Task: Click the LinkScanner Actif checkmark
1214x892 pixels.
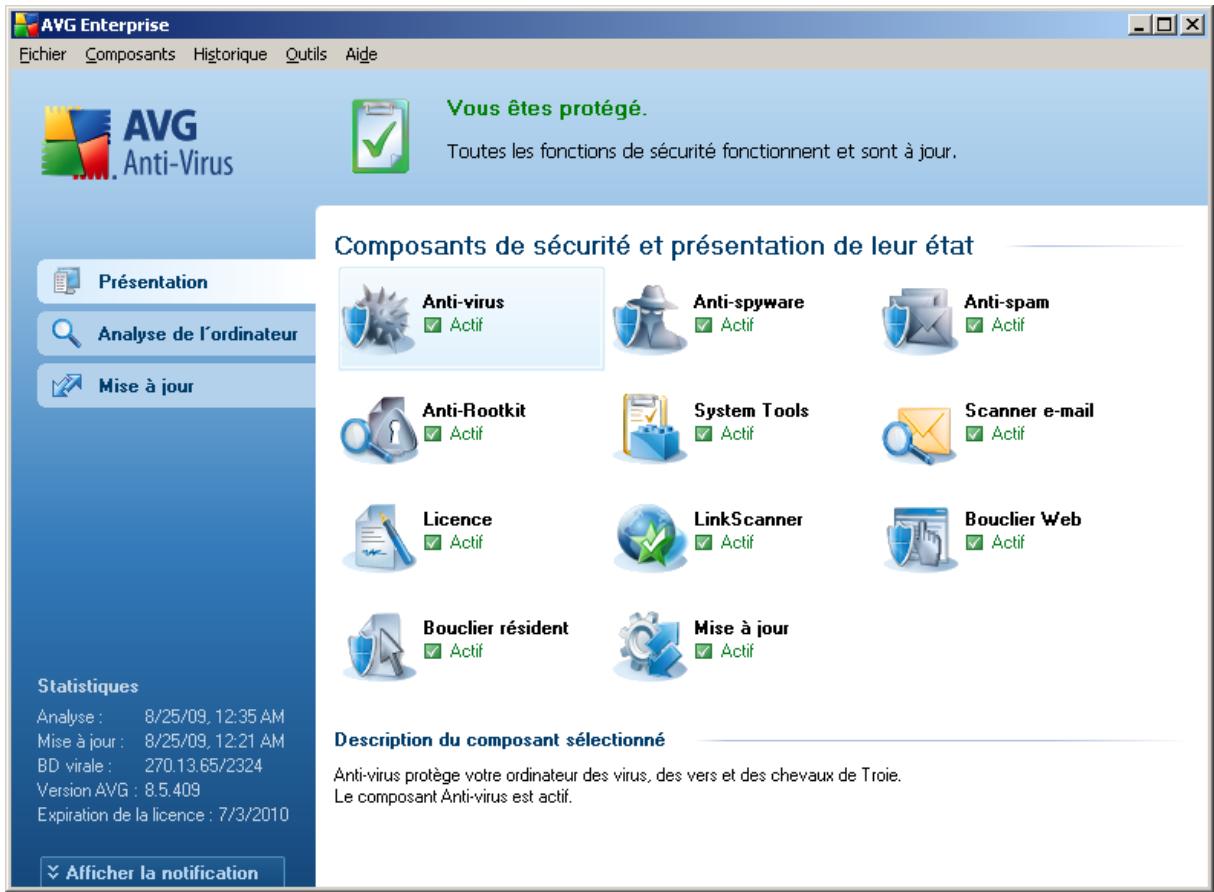Action: pos(702,542)
